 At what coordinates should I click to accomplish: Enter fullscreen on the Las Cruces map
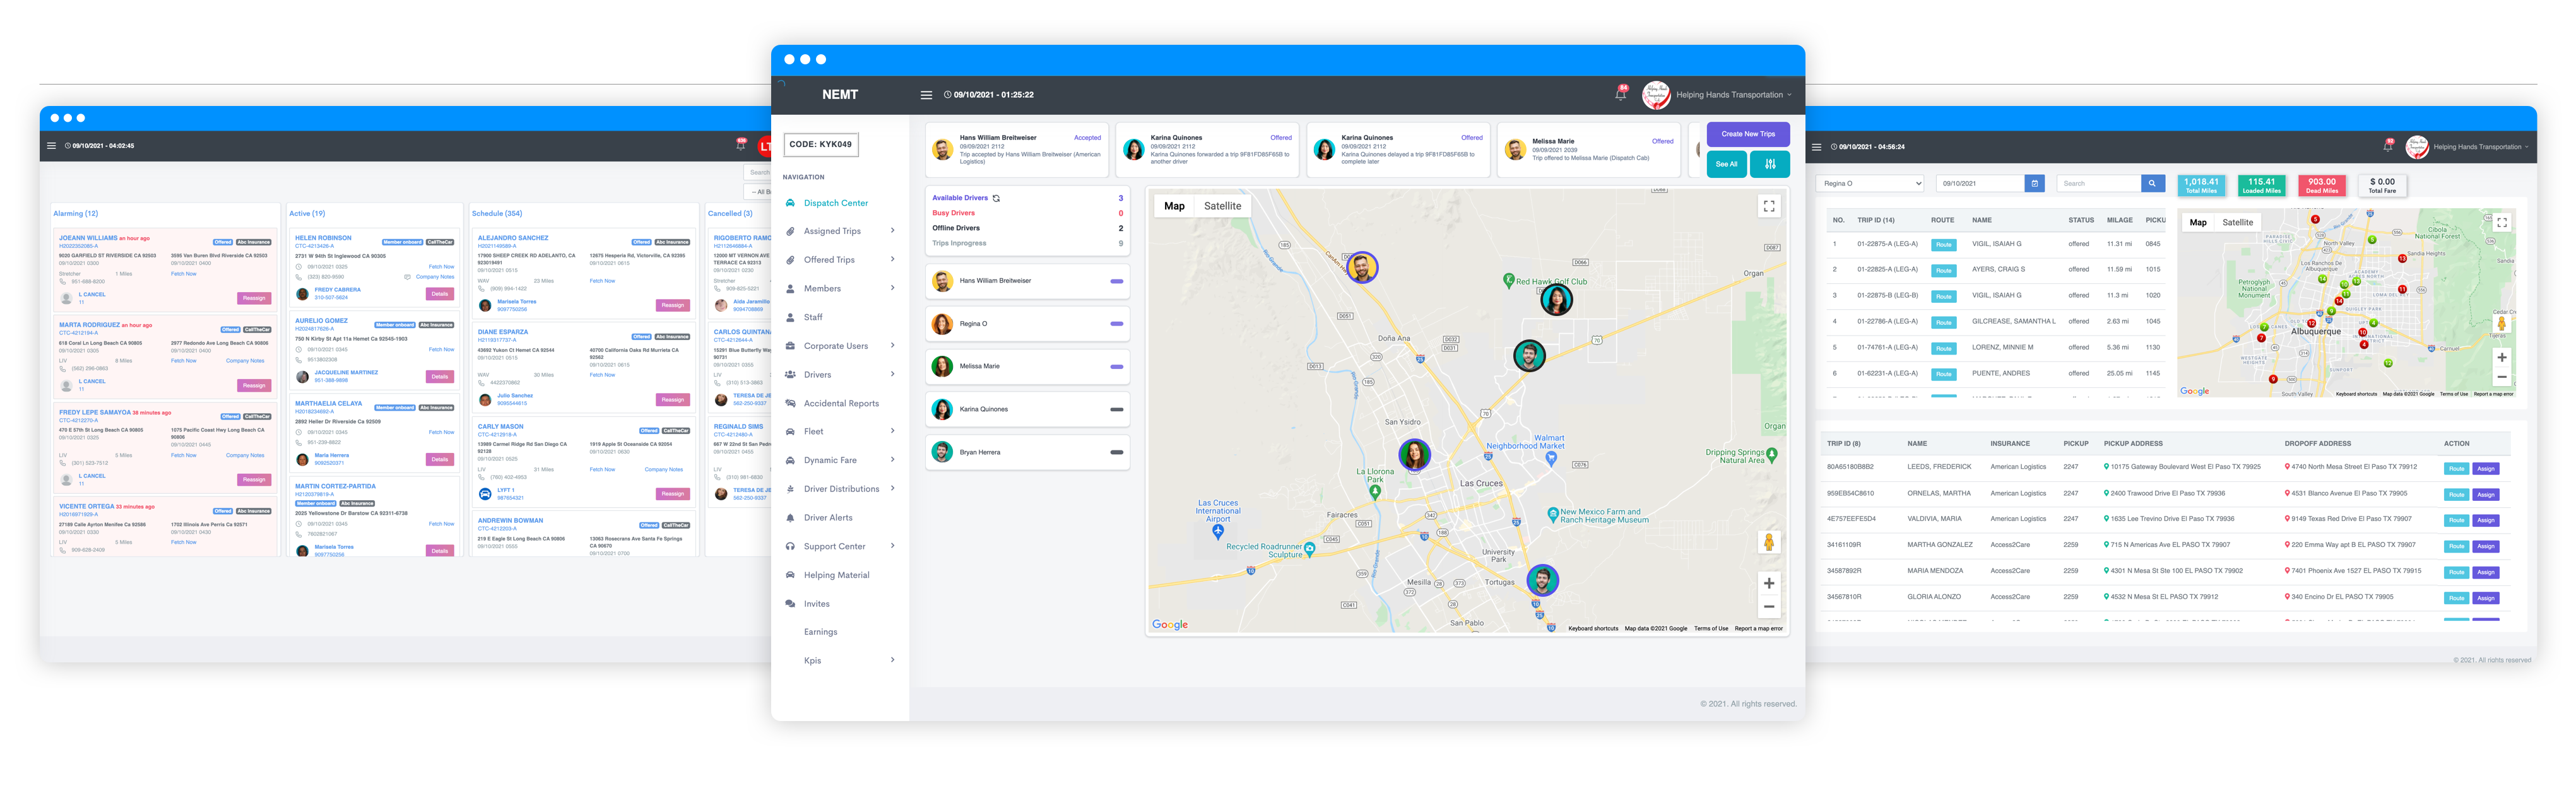(x=1769, y=206)
